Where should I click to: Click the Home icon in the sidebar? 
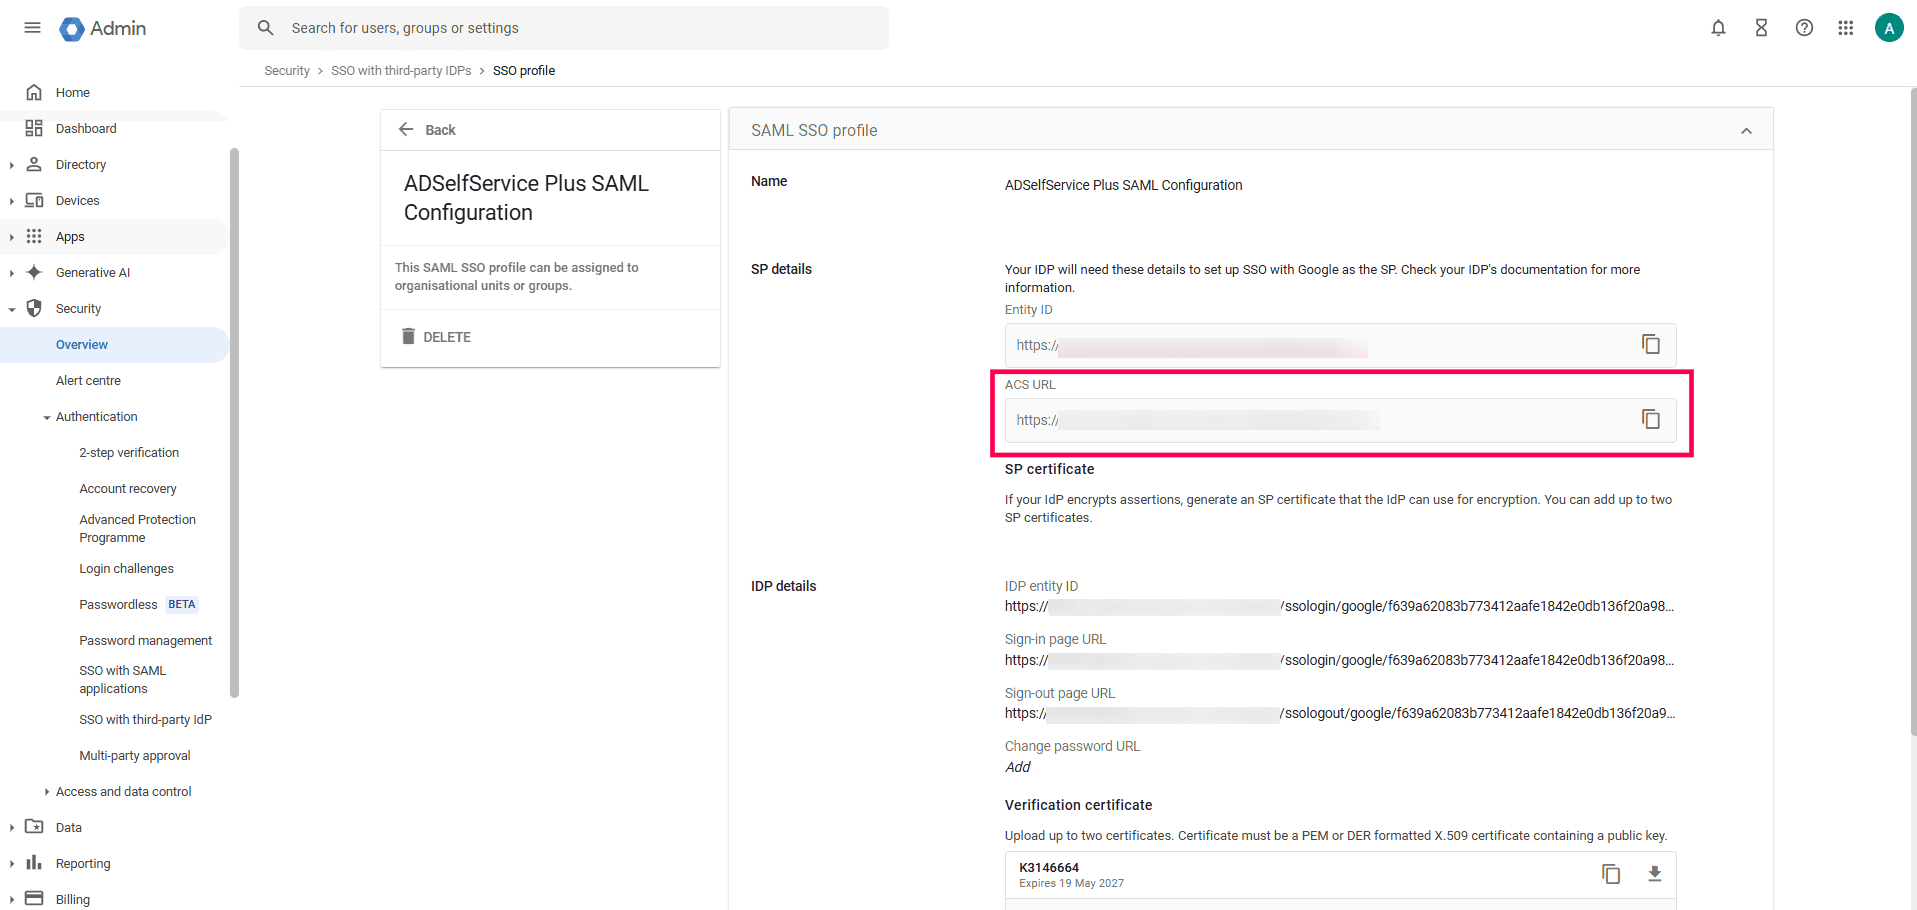tap(36, 92)
